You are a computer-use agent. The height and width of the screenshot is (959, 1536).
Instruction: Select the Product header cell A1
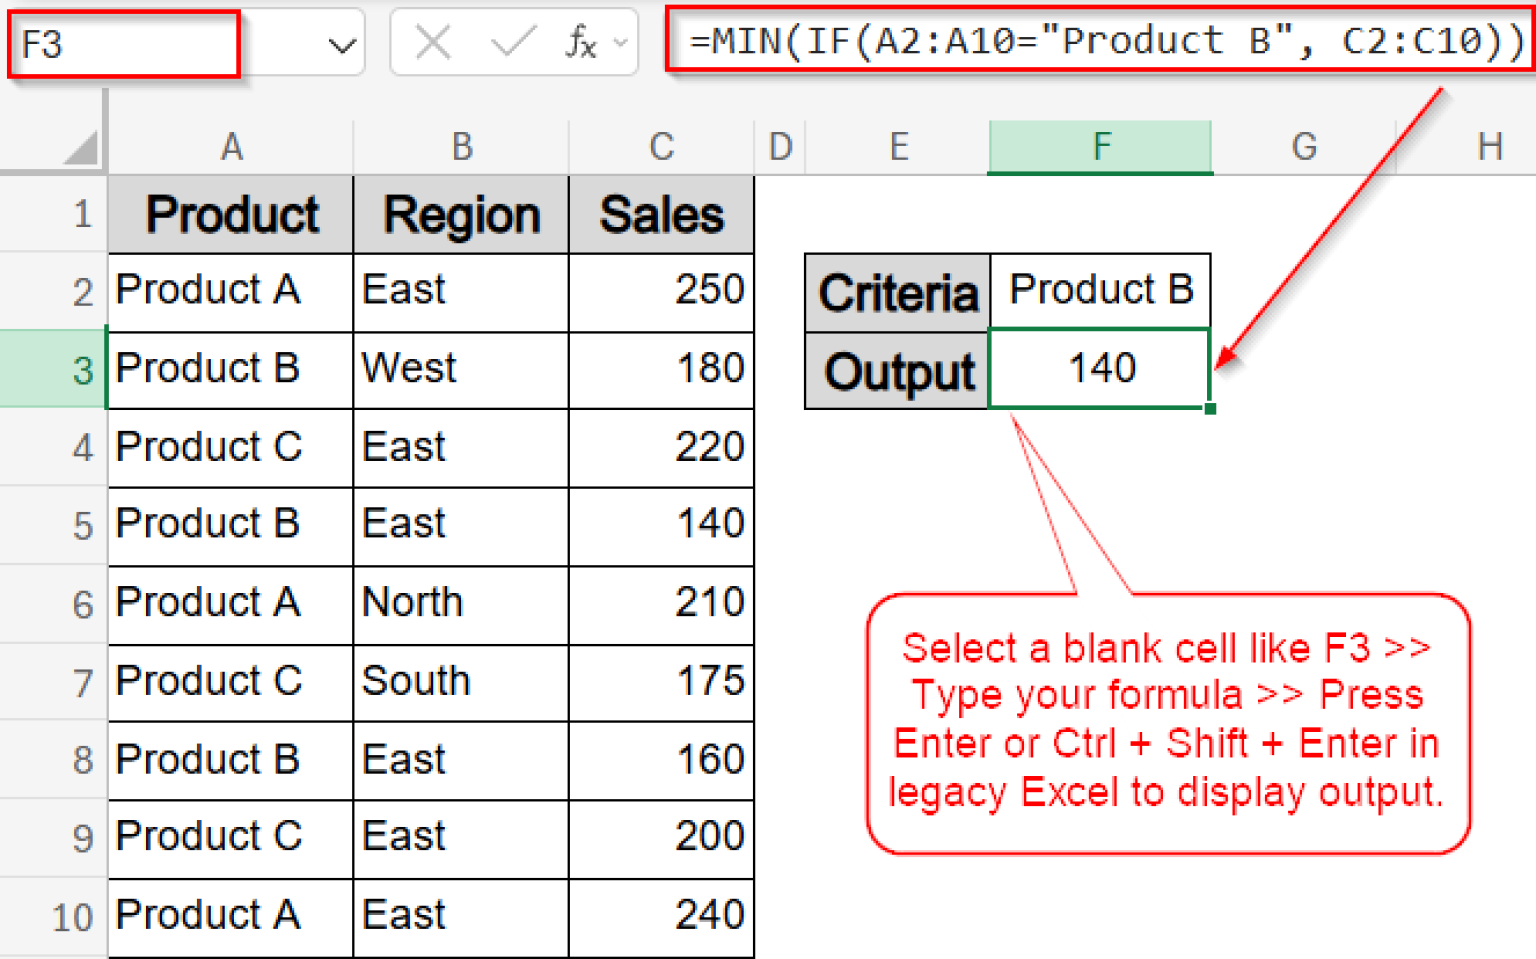click(x=231, y=214)
